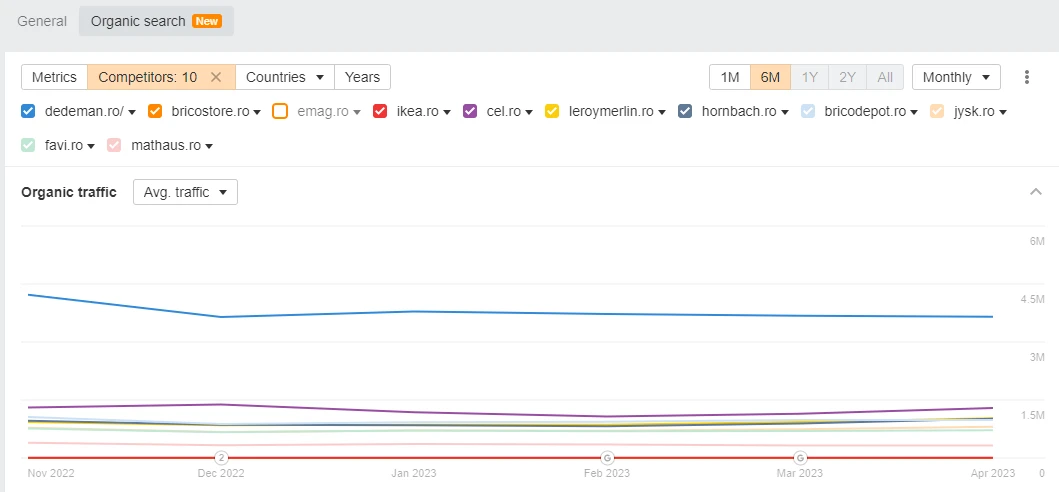The width and height of the screenshot is (1059, 492).
Task: Click the 4.5M axis value
Action: point(1033,299)
